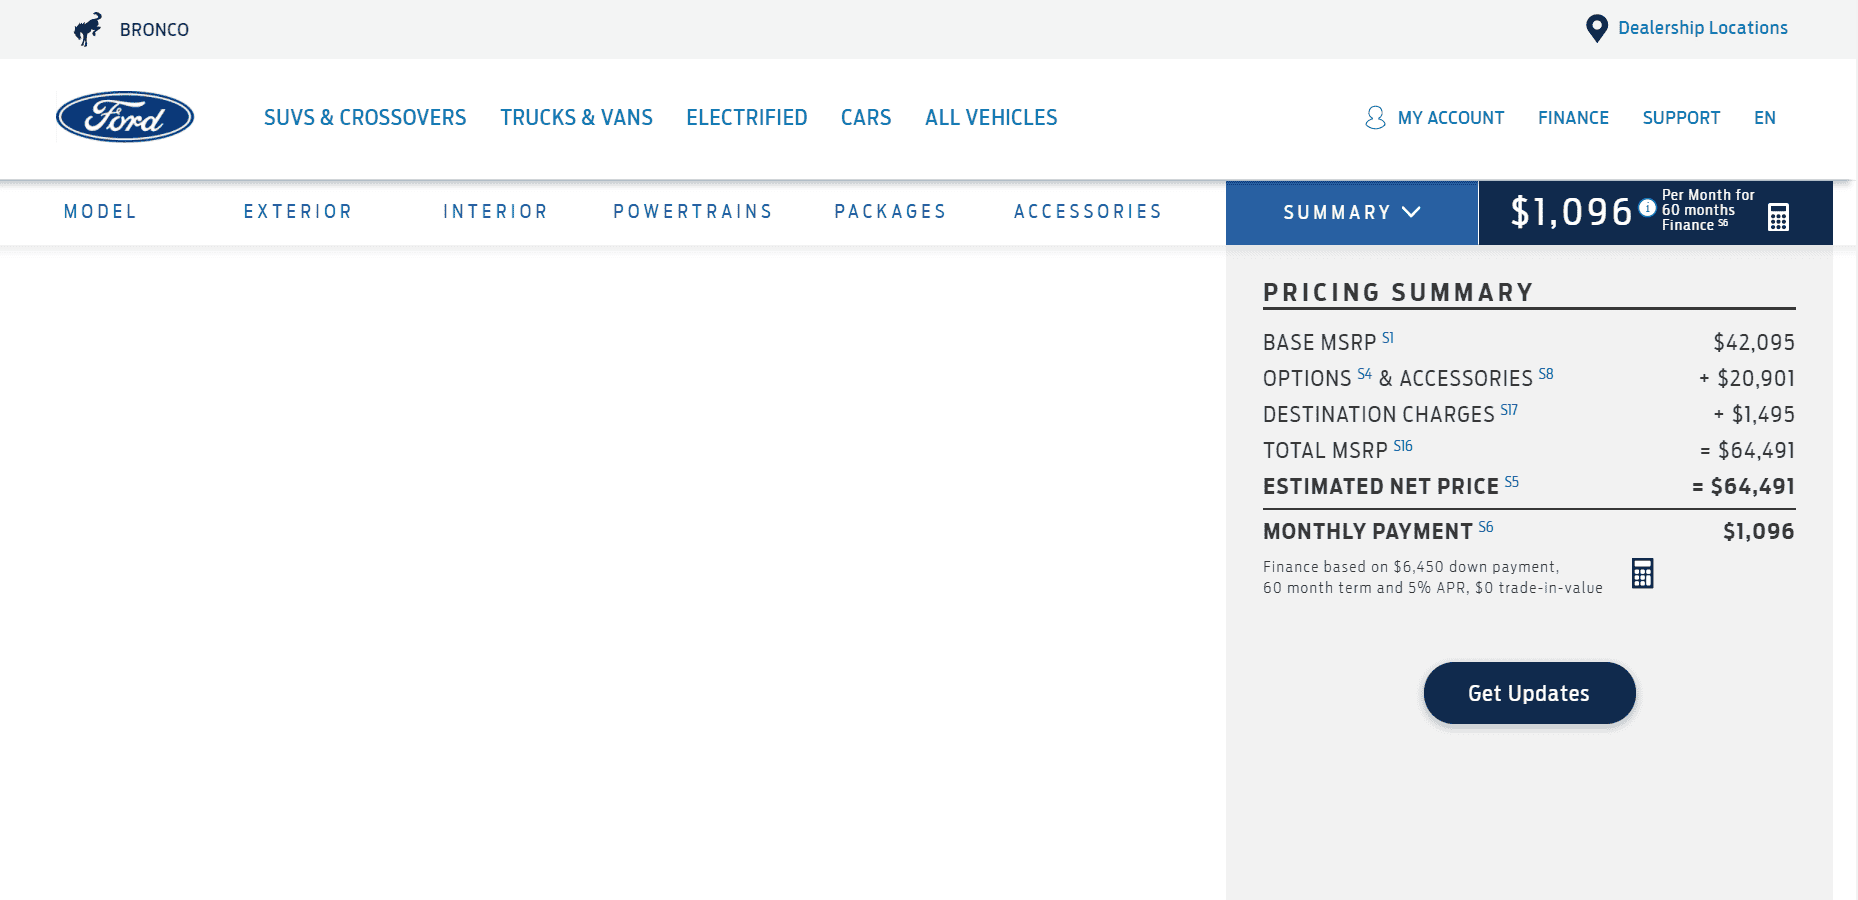Click the Base MSRP value $42,095
1858x900 pixels.
1754,343
